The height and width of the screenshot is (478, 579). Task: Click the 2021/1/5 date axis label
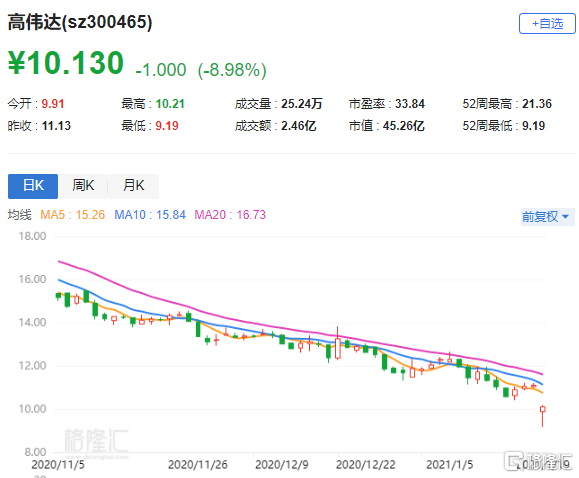pos(450,465)
